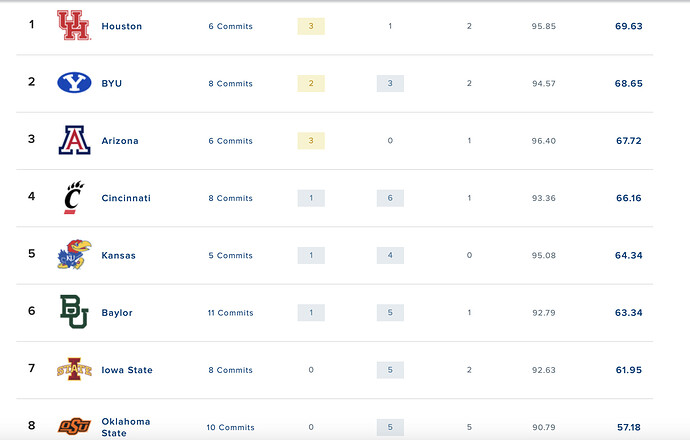Screen dimensions: 690x440
Task: Open Oklahoma State's 10 Commits link
Action: [x=231, y=427]
